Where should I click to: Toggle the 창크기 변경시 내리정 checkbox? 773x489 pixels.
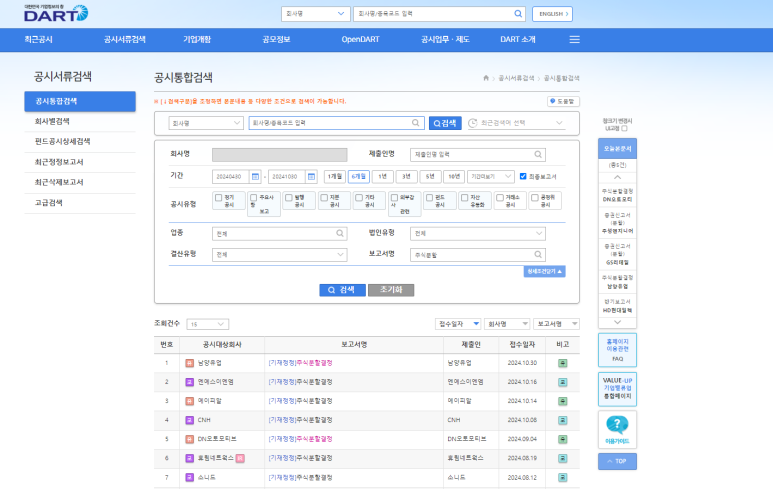click(624, 128)
